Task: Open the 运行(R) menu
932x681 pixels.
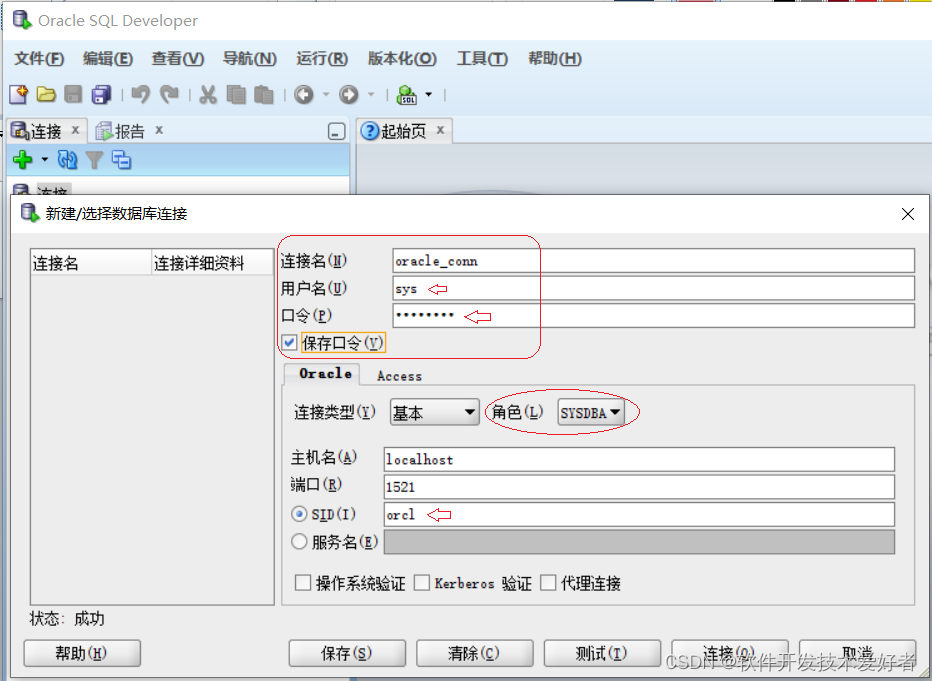Action: point(322,58)
